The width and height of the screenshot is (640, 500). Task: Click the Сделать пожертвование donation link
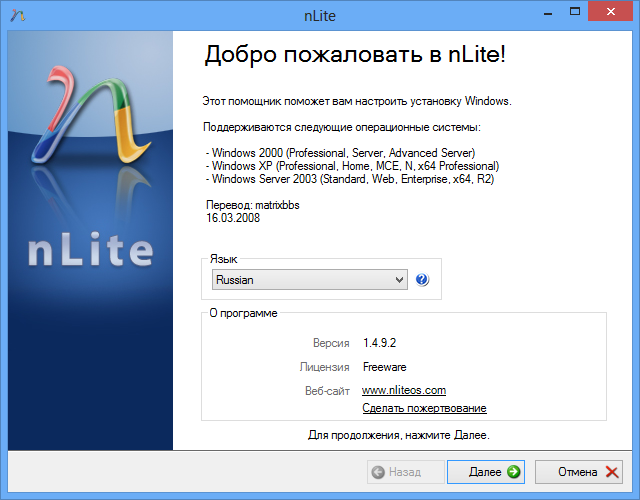[x=424, y=408]
